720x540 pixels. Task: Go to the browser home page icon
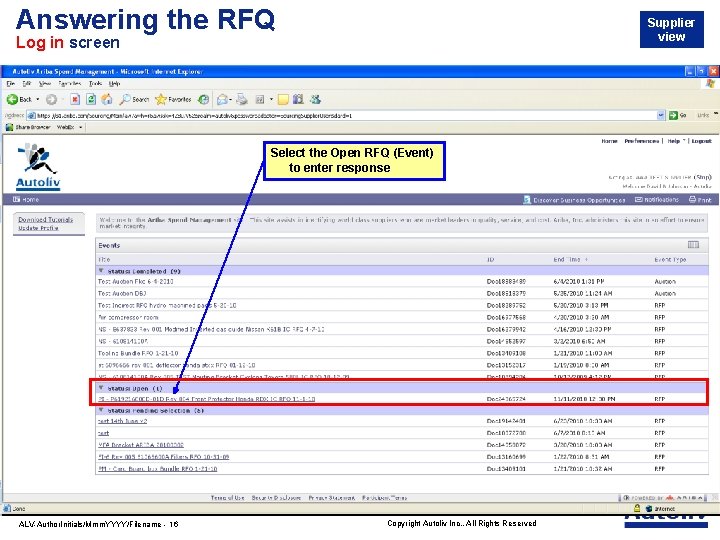tap(107, 99)
